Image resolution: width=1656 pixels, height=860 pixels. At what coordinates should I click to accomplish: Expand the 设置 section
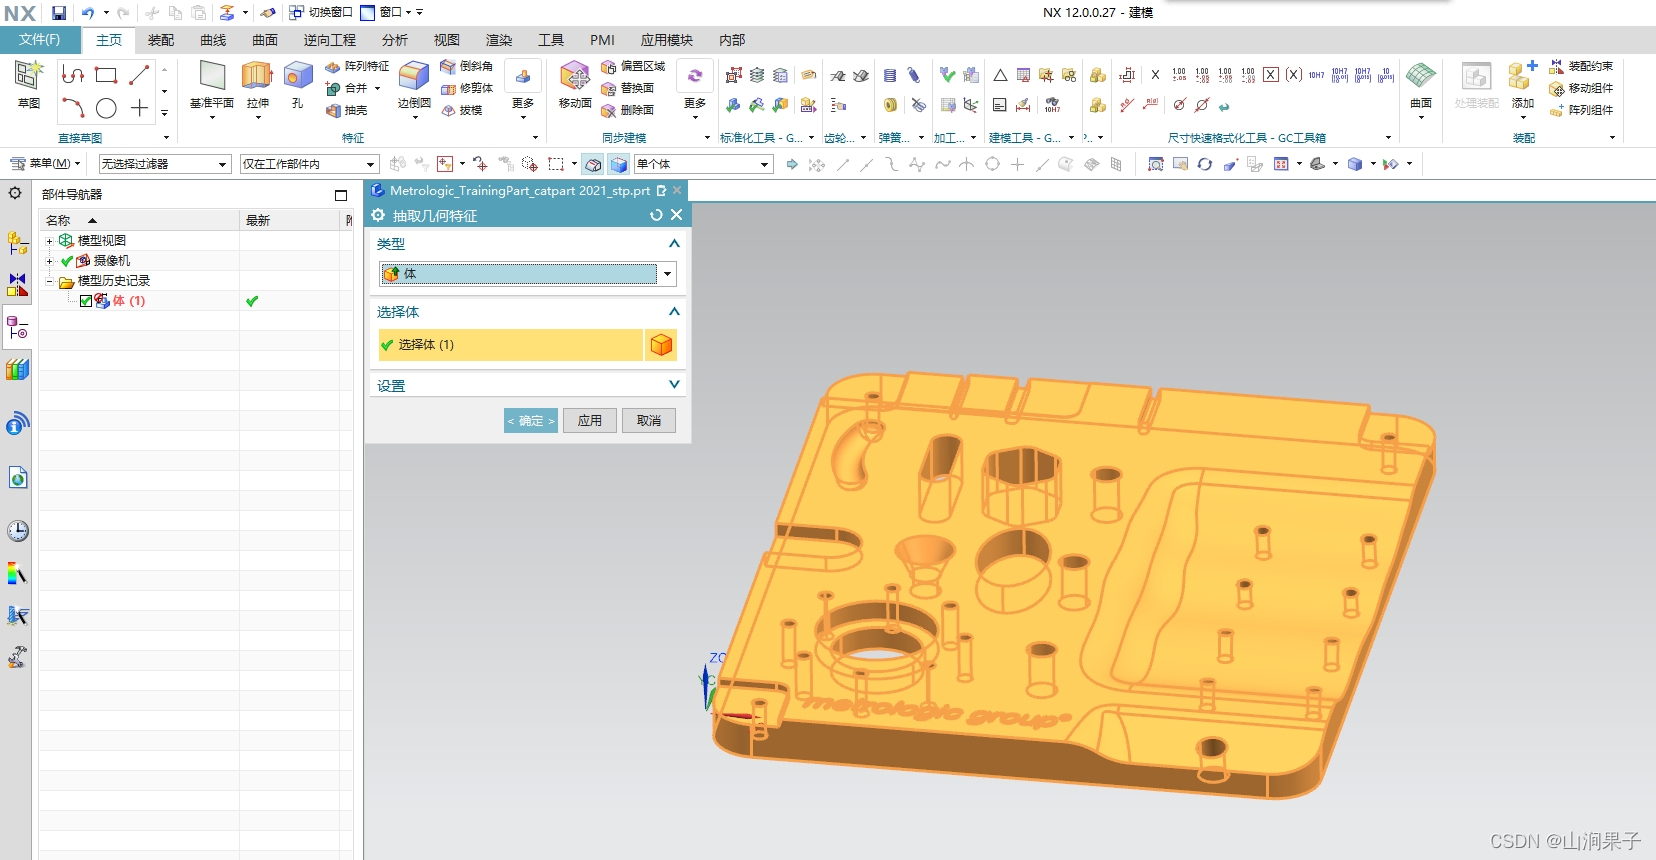(x=674, y=384)
